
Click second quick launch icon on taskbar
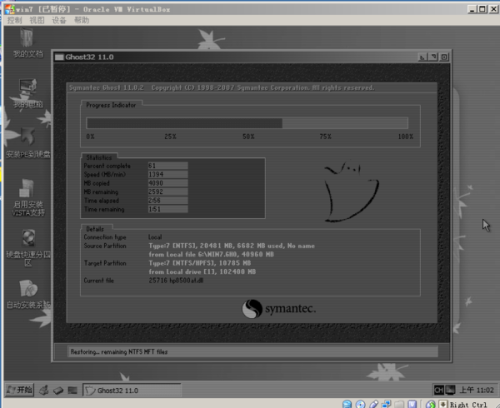click(58, 390)
